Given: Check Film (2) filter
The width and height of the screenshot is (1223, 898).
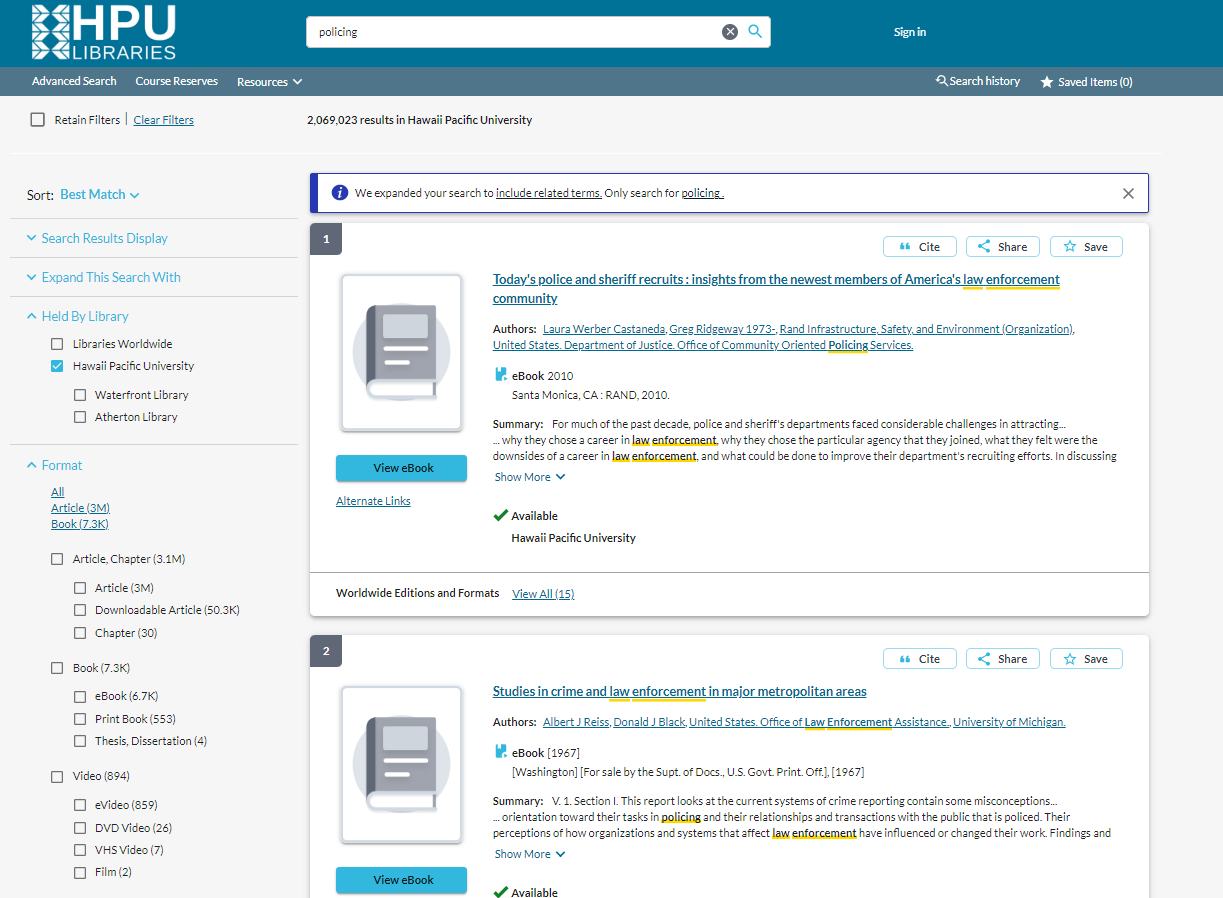Looking at the screenshot, I should [x=80, y=872].
